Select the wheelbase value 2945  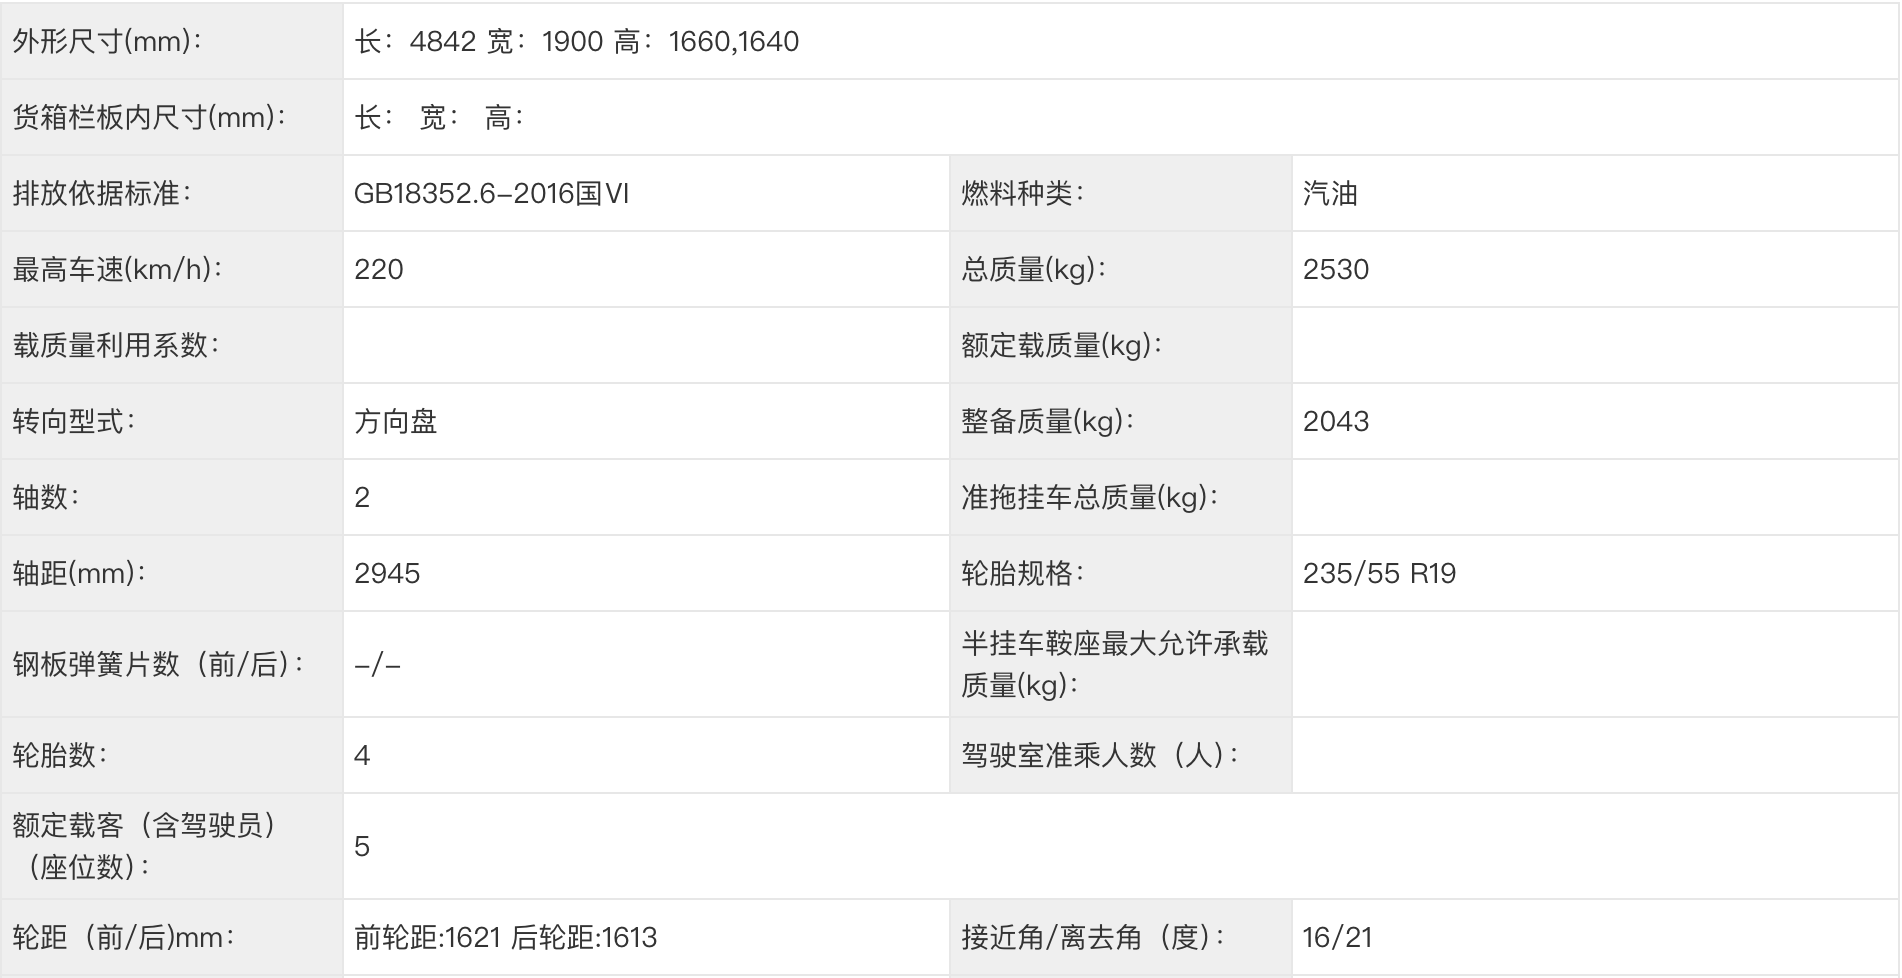pyautogui.click(x=387, y=573)
